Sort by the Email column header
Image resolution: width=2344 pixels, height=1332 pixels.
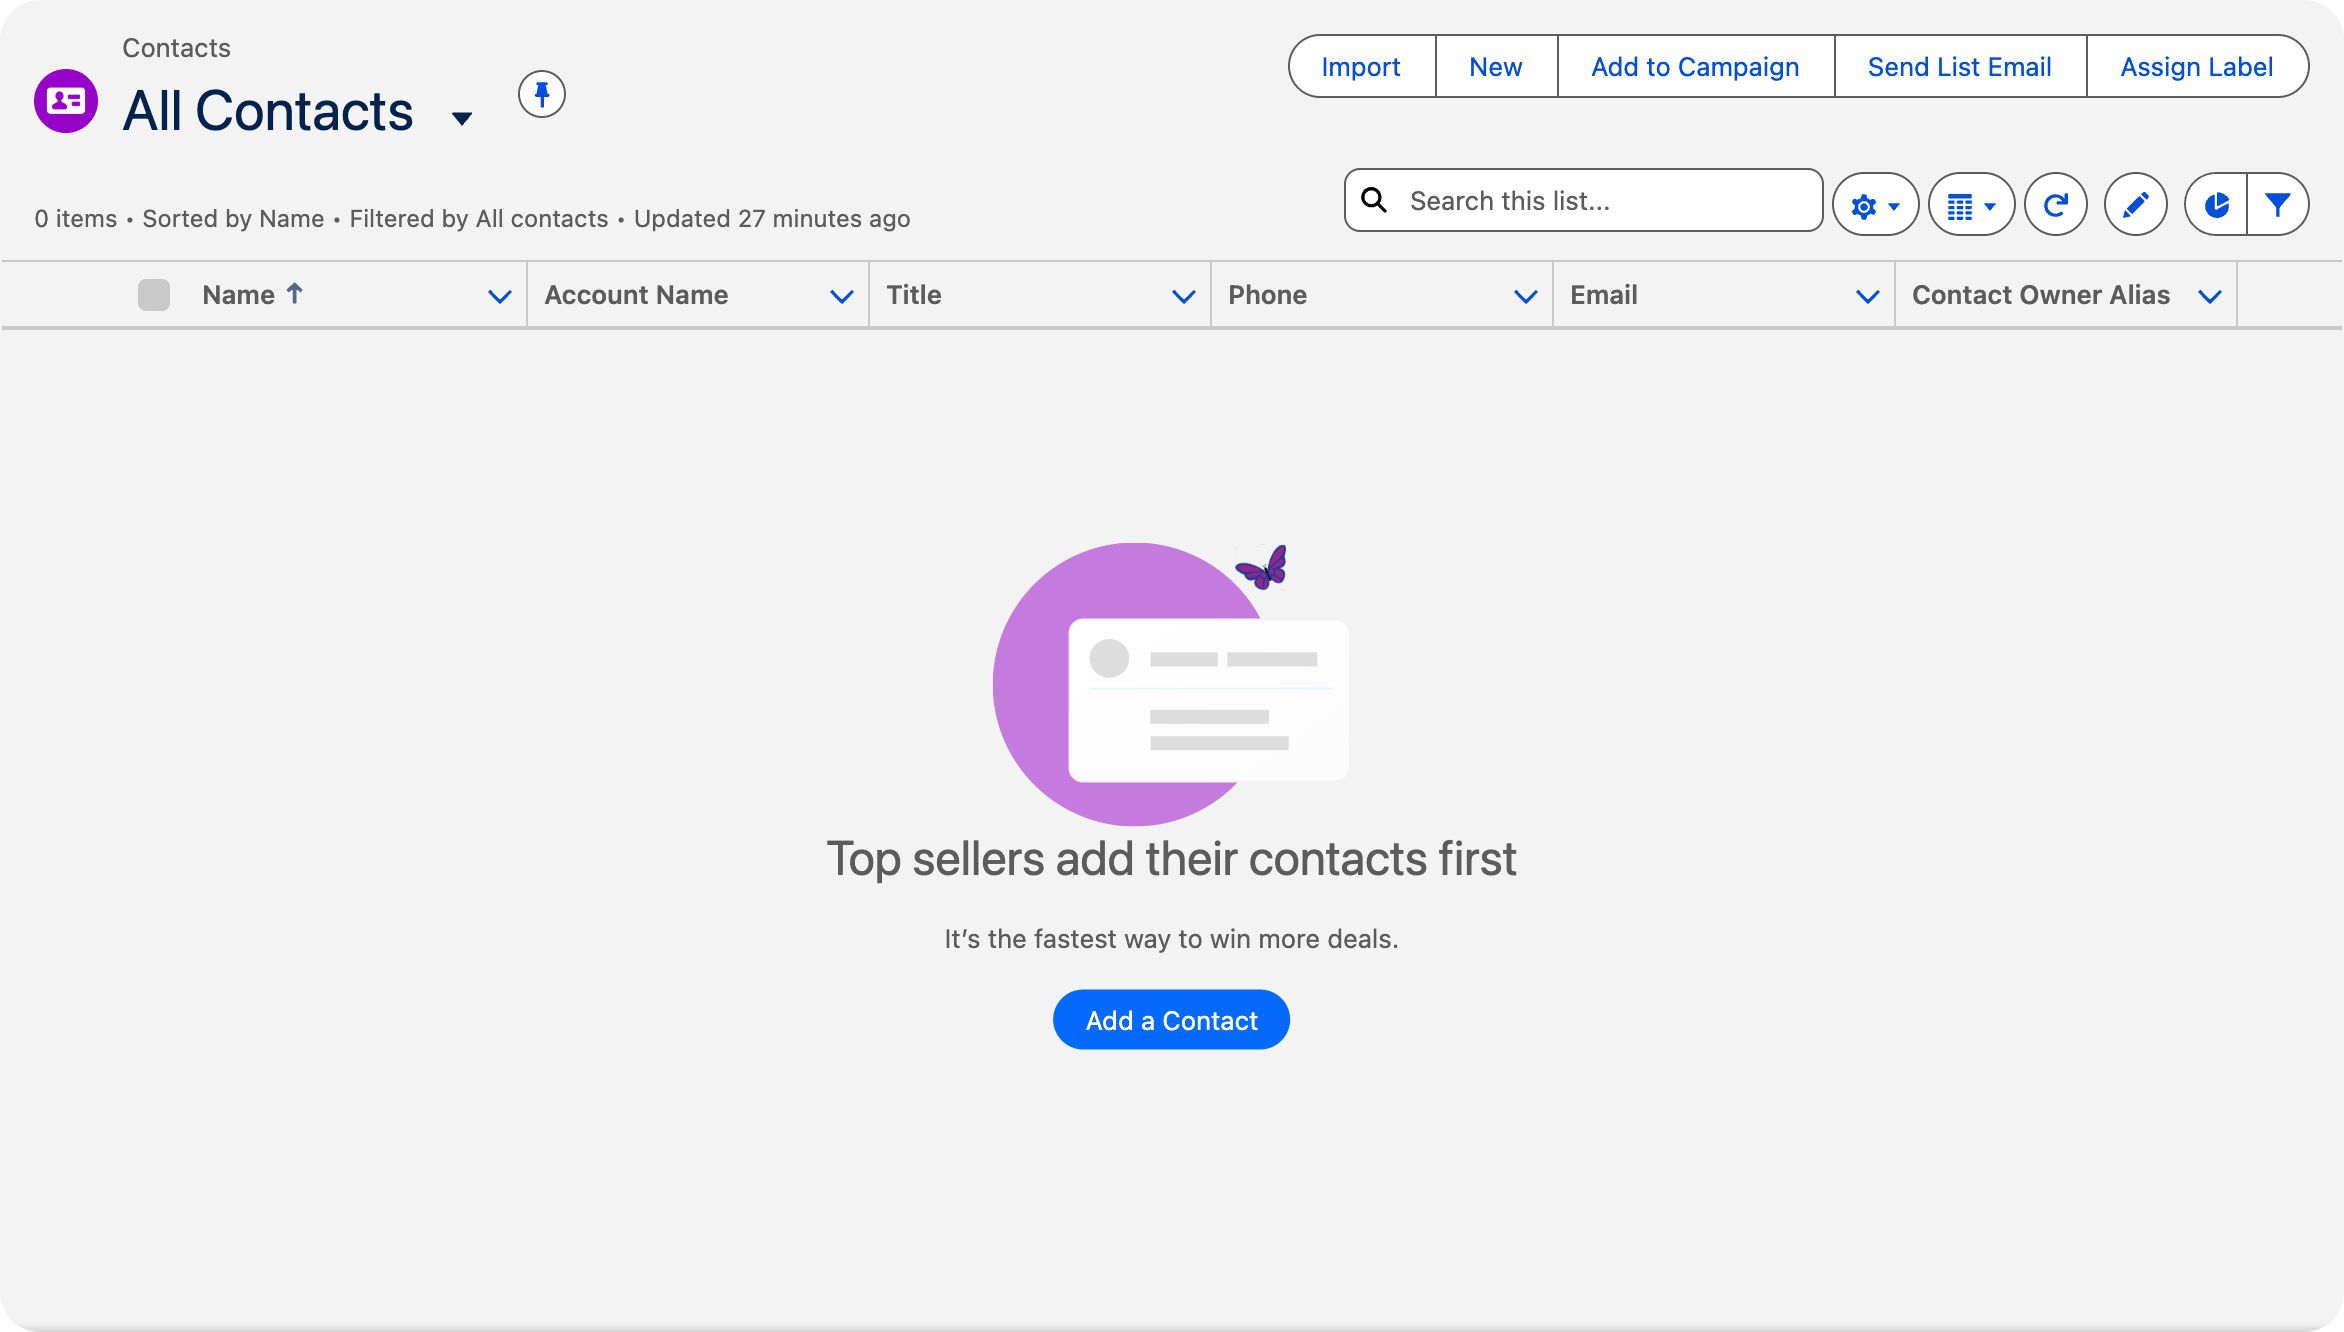click(1604, 295)
